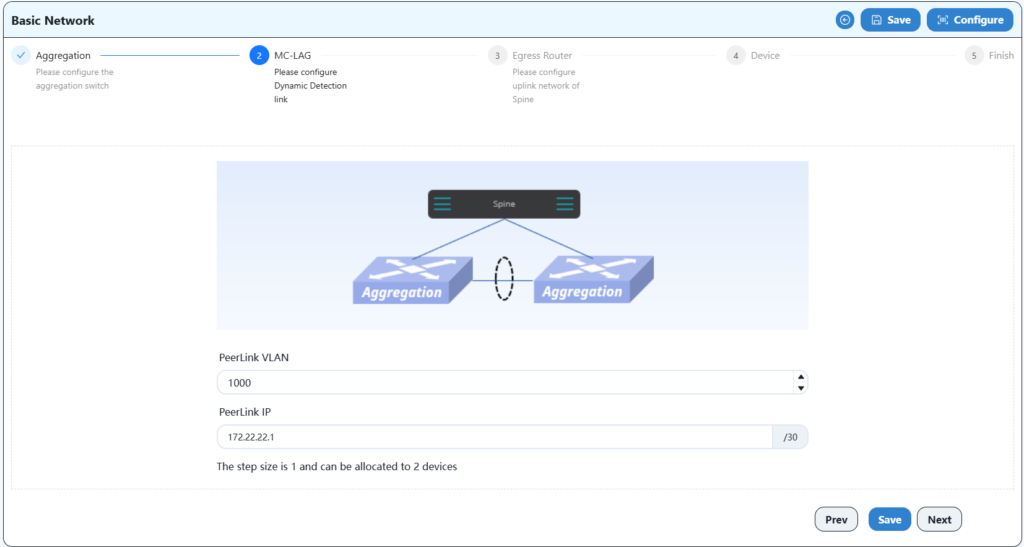The image size is (1024, 547).
Task: Decrease PeerLink VLAN with down arrow
Action: [800, 388]
